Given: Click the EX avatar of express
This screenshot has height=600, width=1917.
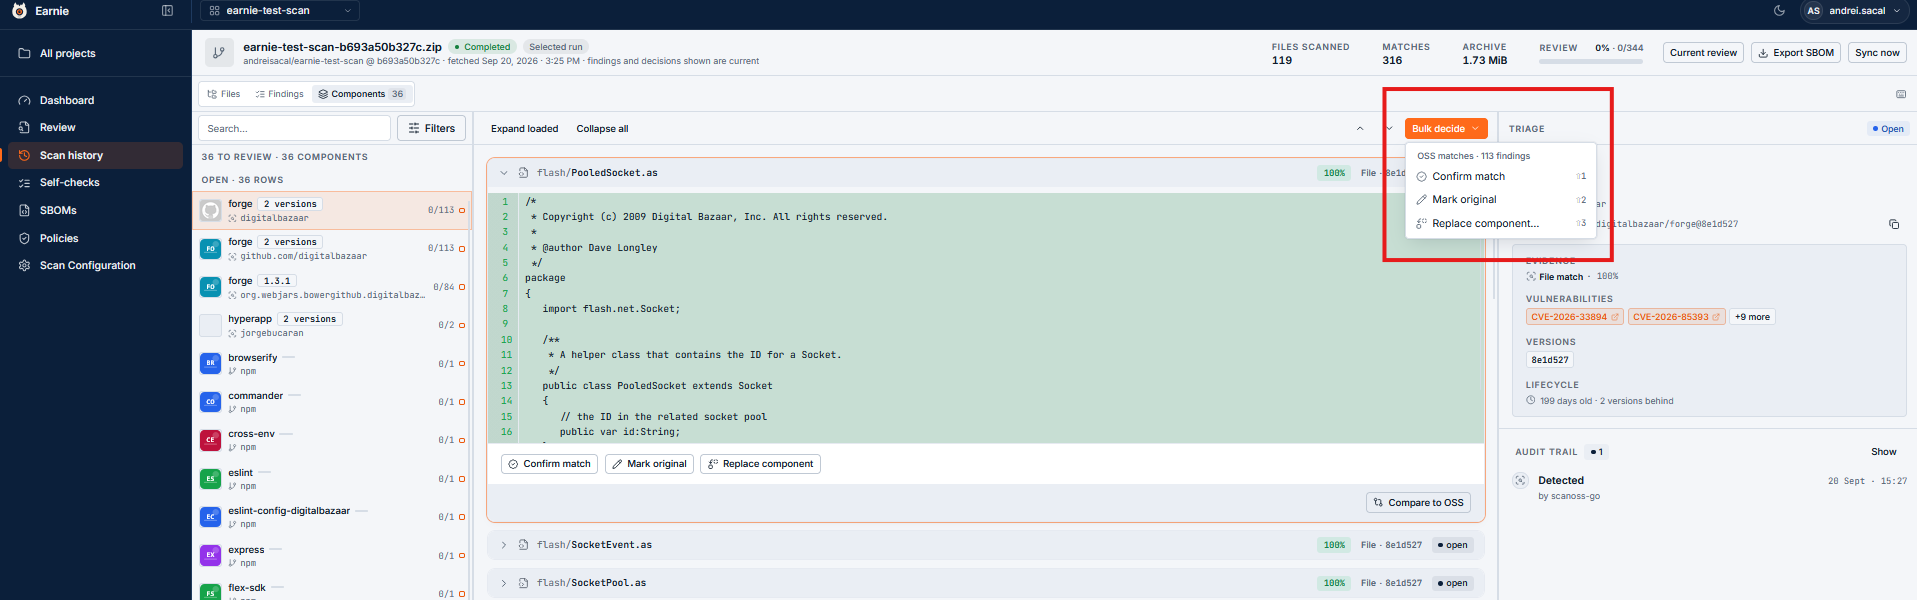Looking at the screenshot, I should click(210, 555).
